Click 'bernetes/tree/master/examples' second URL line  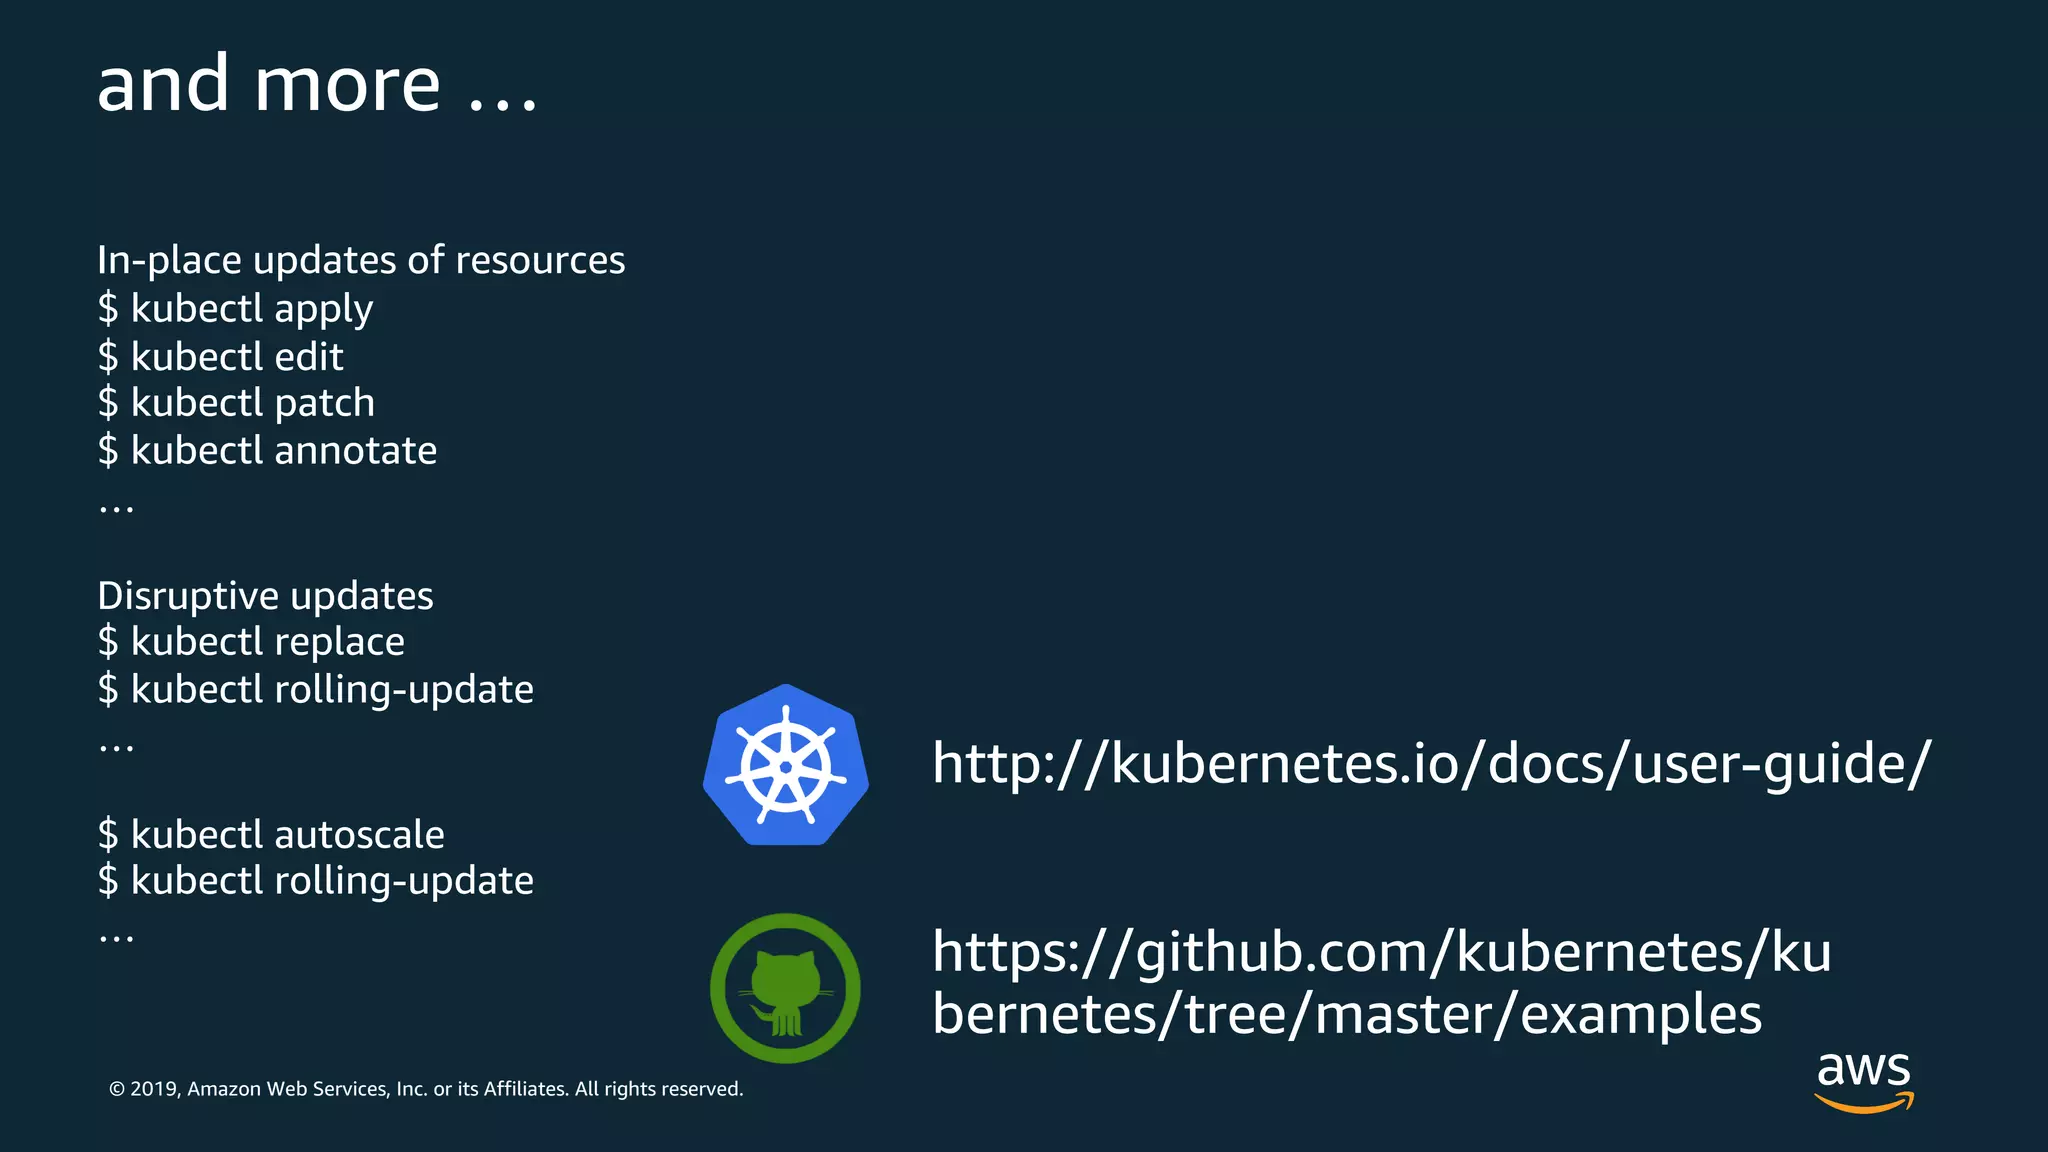pos(1346,1015)
